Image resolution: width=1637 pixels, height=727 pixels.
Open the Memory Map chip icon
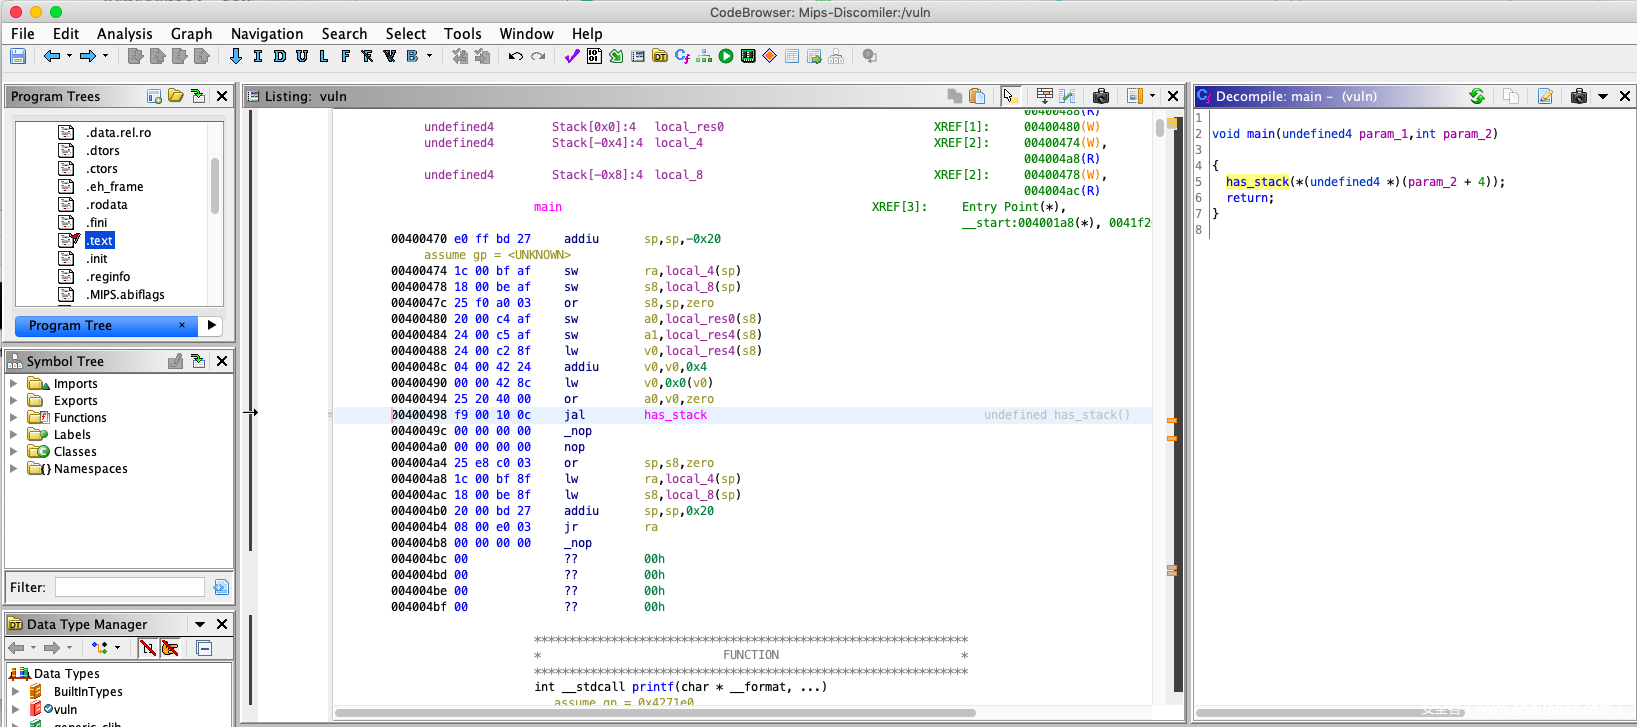[x=748, y=57]
